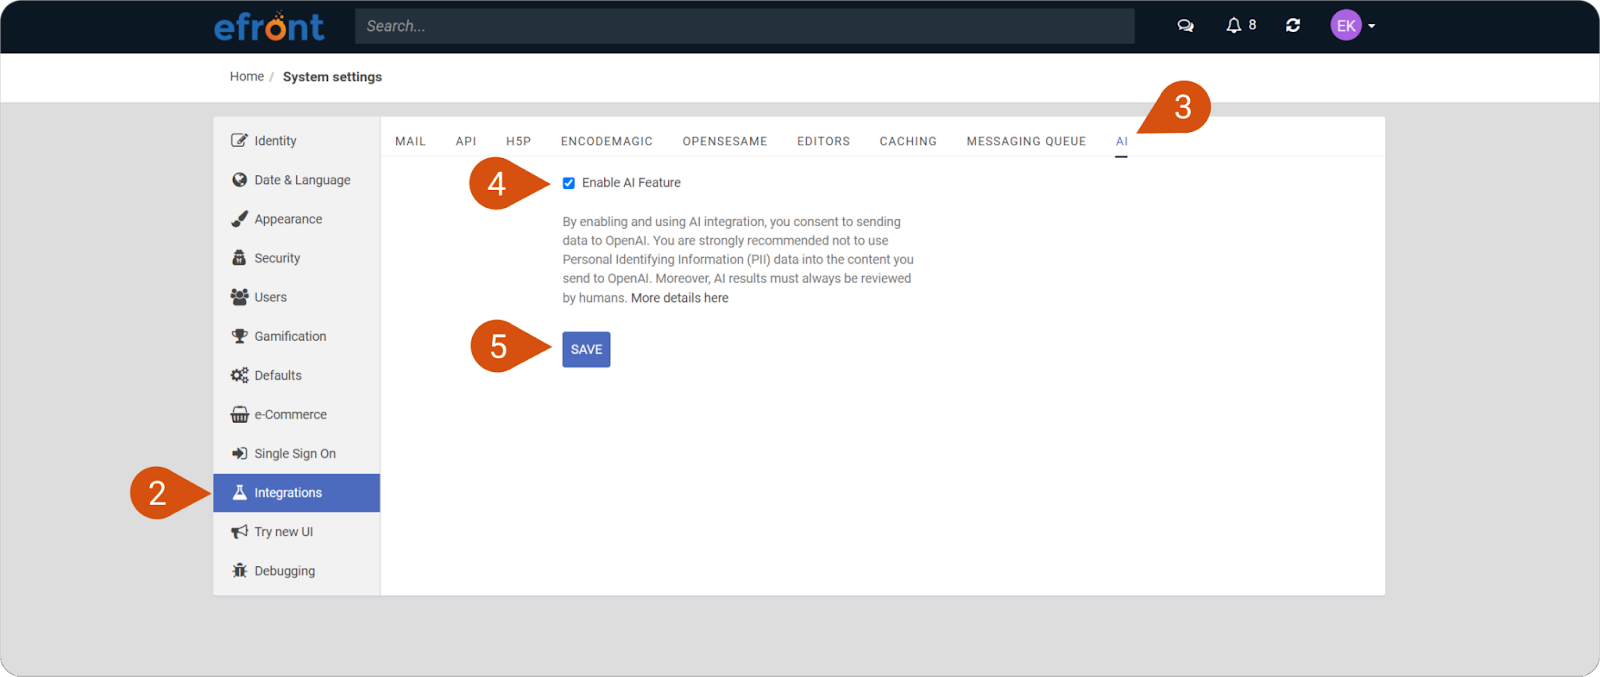Viewport: 1600px width, 677px height.
Task: Click the Gamification trophy icon
Action: [x=239, y=336]
